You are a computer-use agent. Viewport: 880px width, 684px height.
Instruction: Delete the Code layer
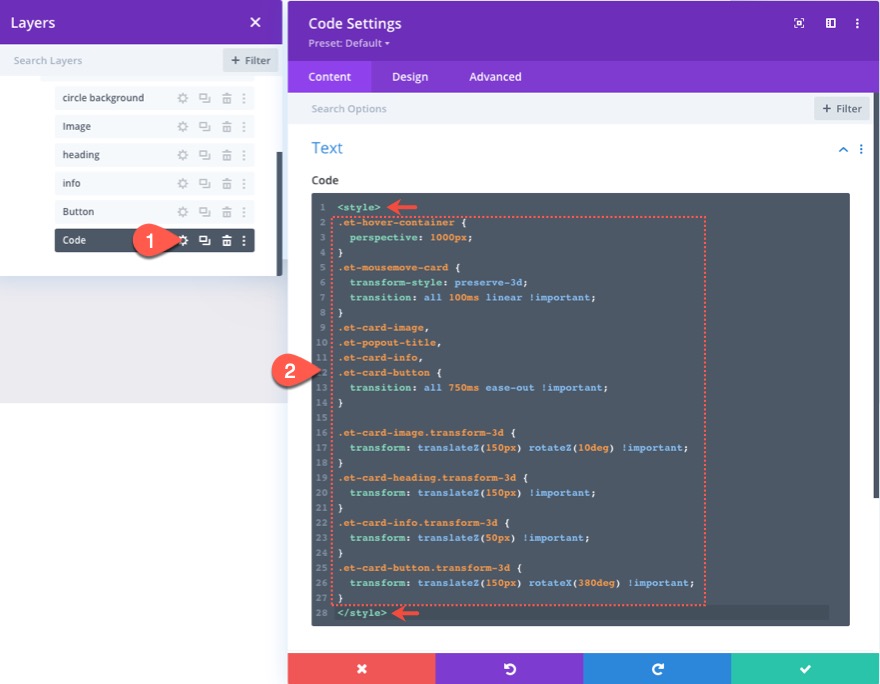point(226,241)
